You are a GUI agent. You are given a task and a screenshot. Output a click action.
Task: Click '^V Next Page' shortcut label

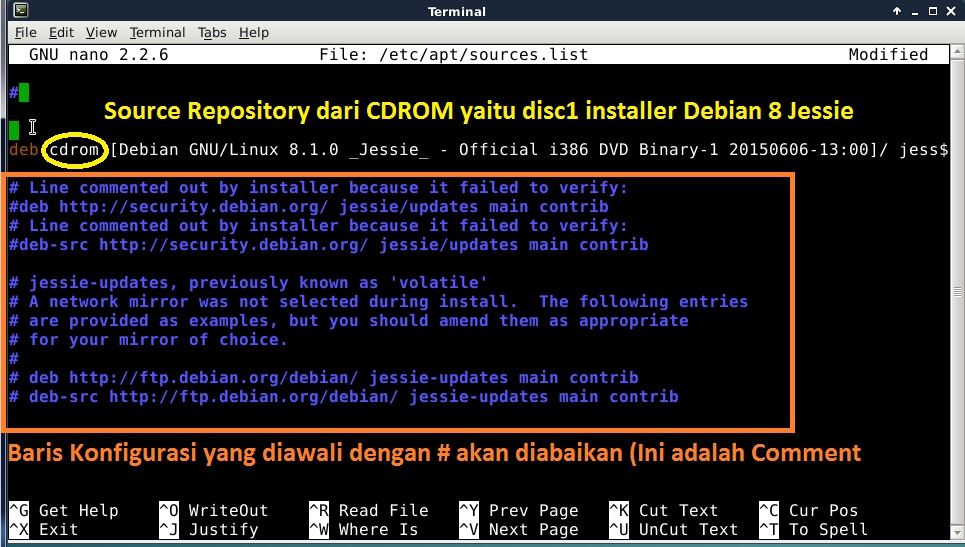[x=519, y=530]
